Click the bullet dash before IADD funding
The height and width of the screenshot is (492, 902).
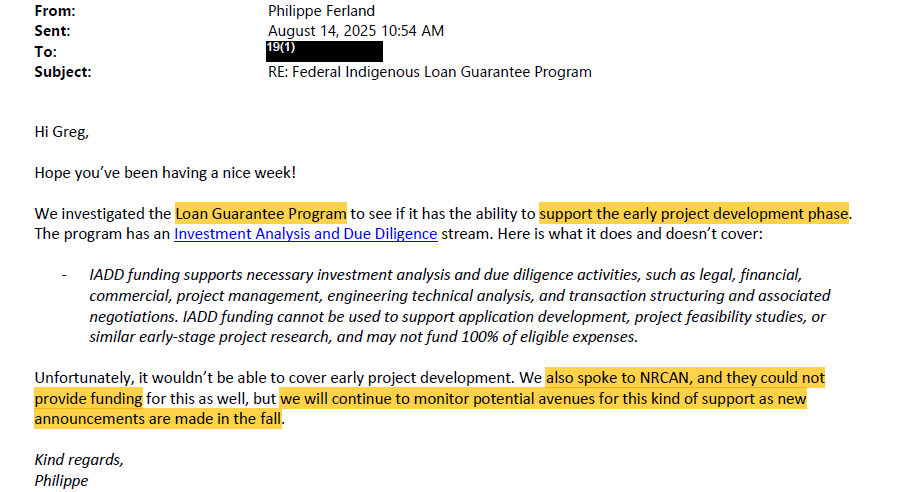pyautogui.click(x=64, y=276)
